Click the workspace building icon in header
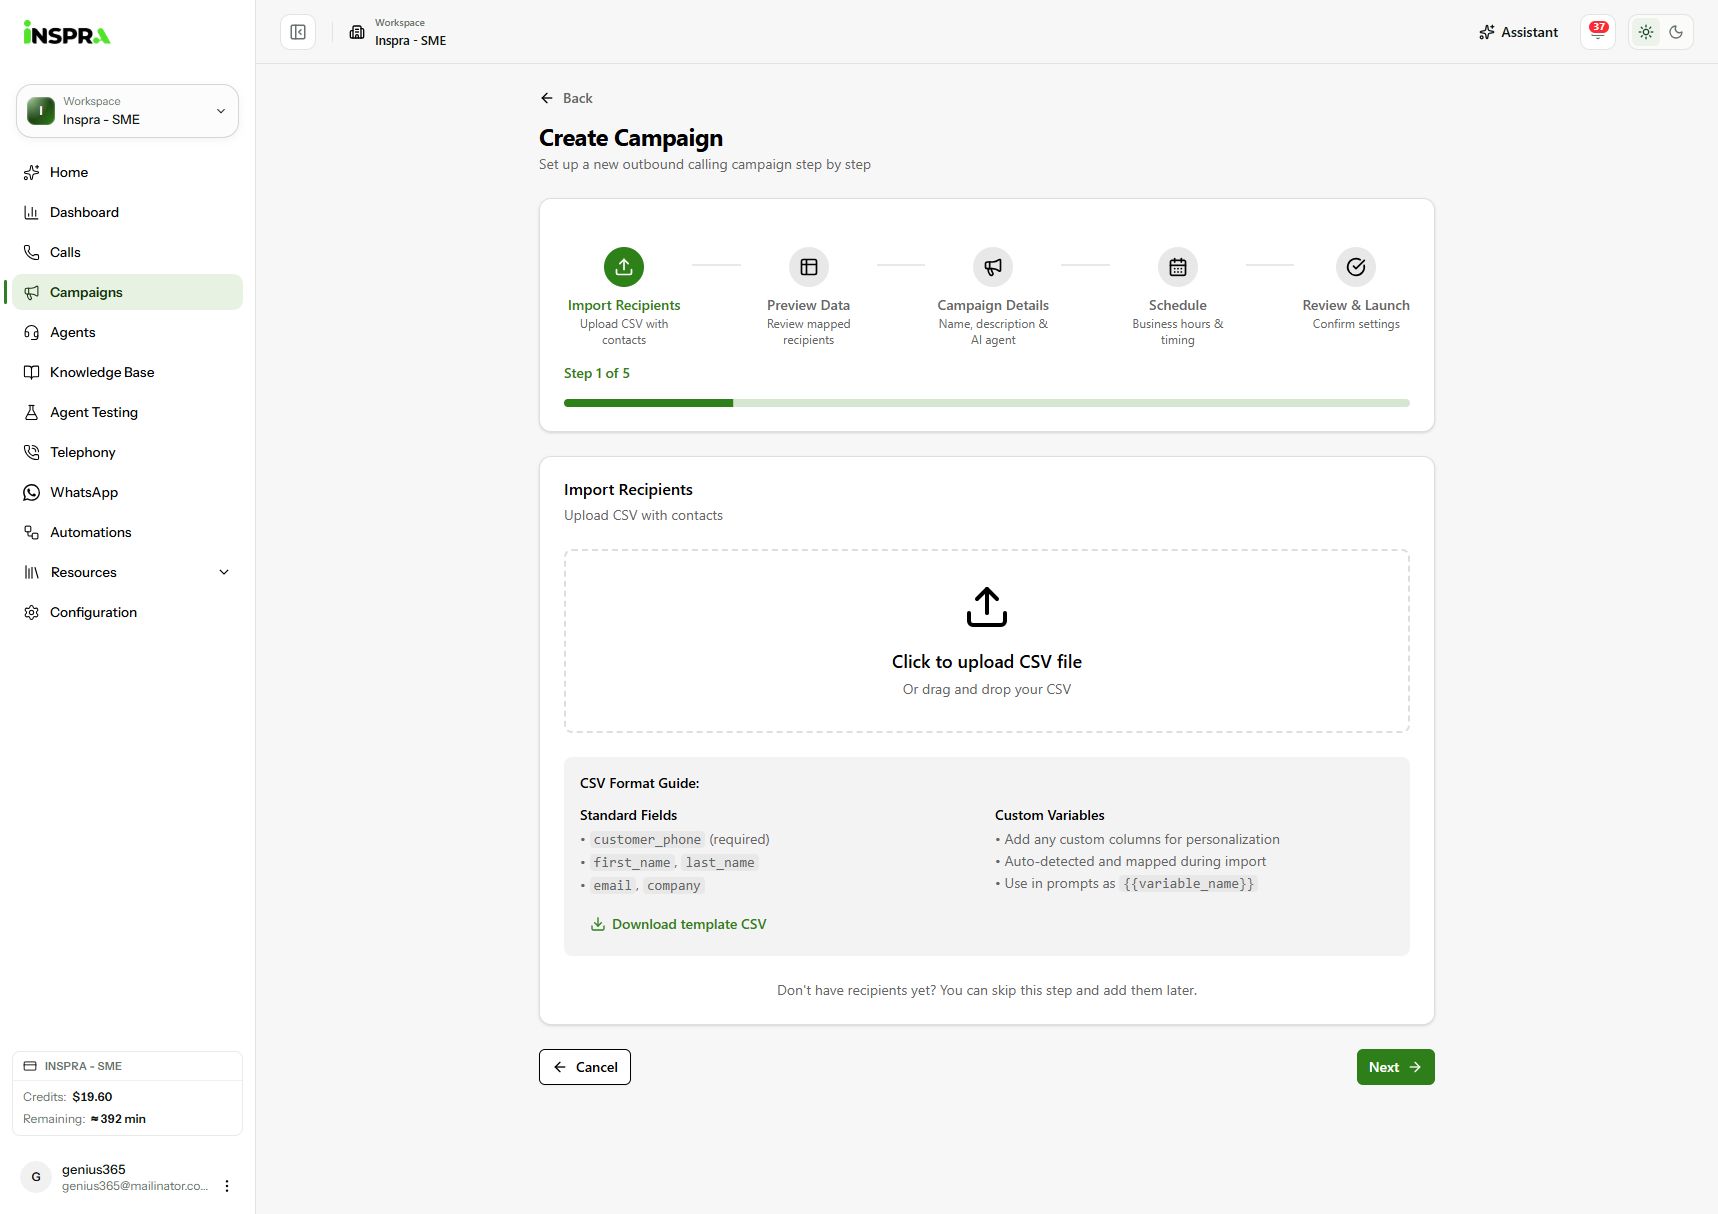The width and height of the screenshot is (1718, 1214). tap(357, 32)
